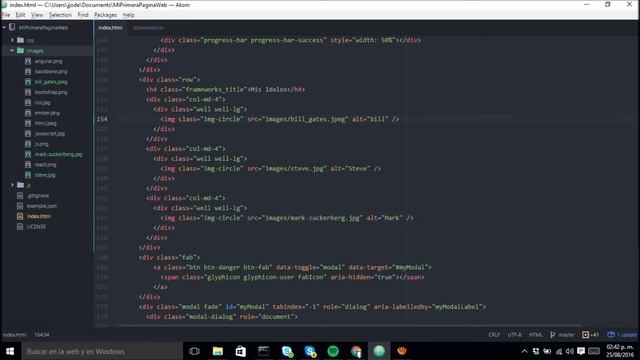This screenshot has height=360, width=640.
Task: Open the Packages menu
Action: [105, 15]
